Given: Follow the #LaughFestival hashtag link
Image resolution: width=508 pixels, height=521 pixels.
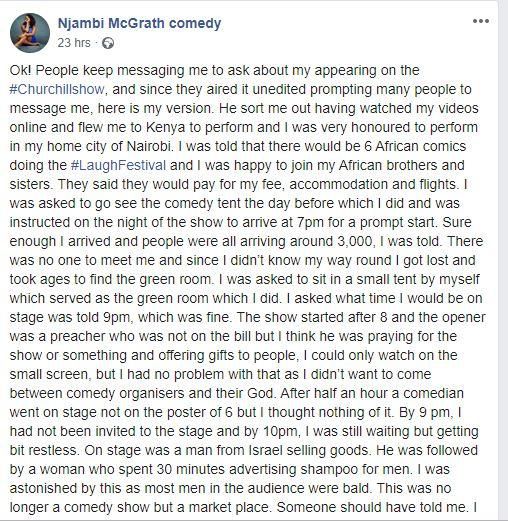Looking at the screenshot, I should (x=118, y=166).
